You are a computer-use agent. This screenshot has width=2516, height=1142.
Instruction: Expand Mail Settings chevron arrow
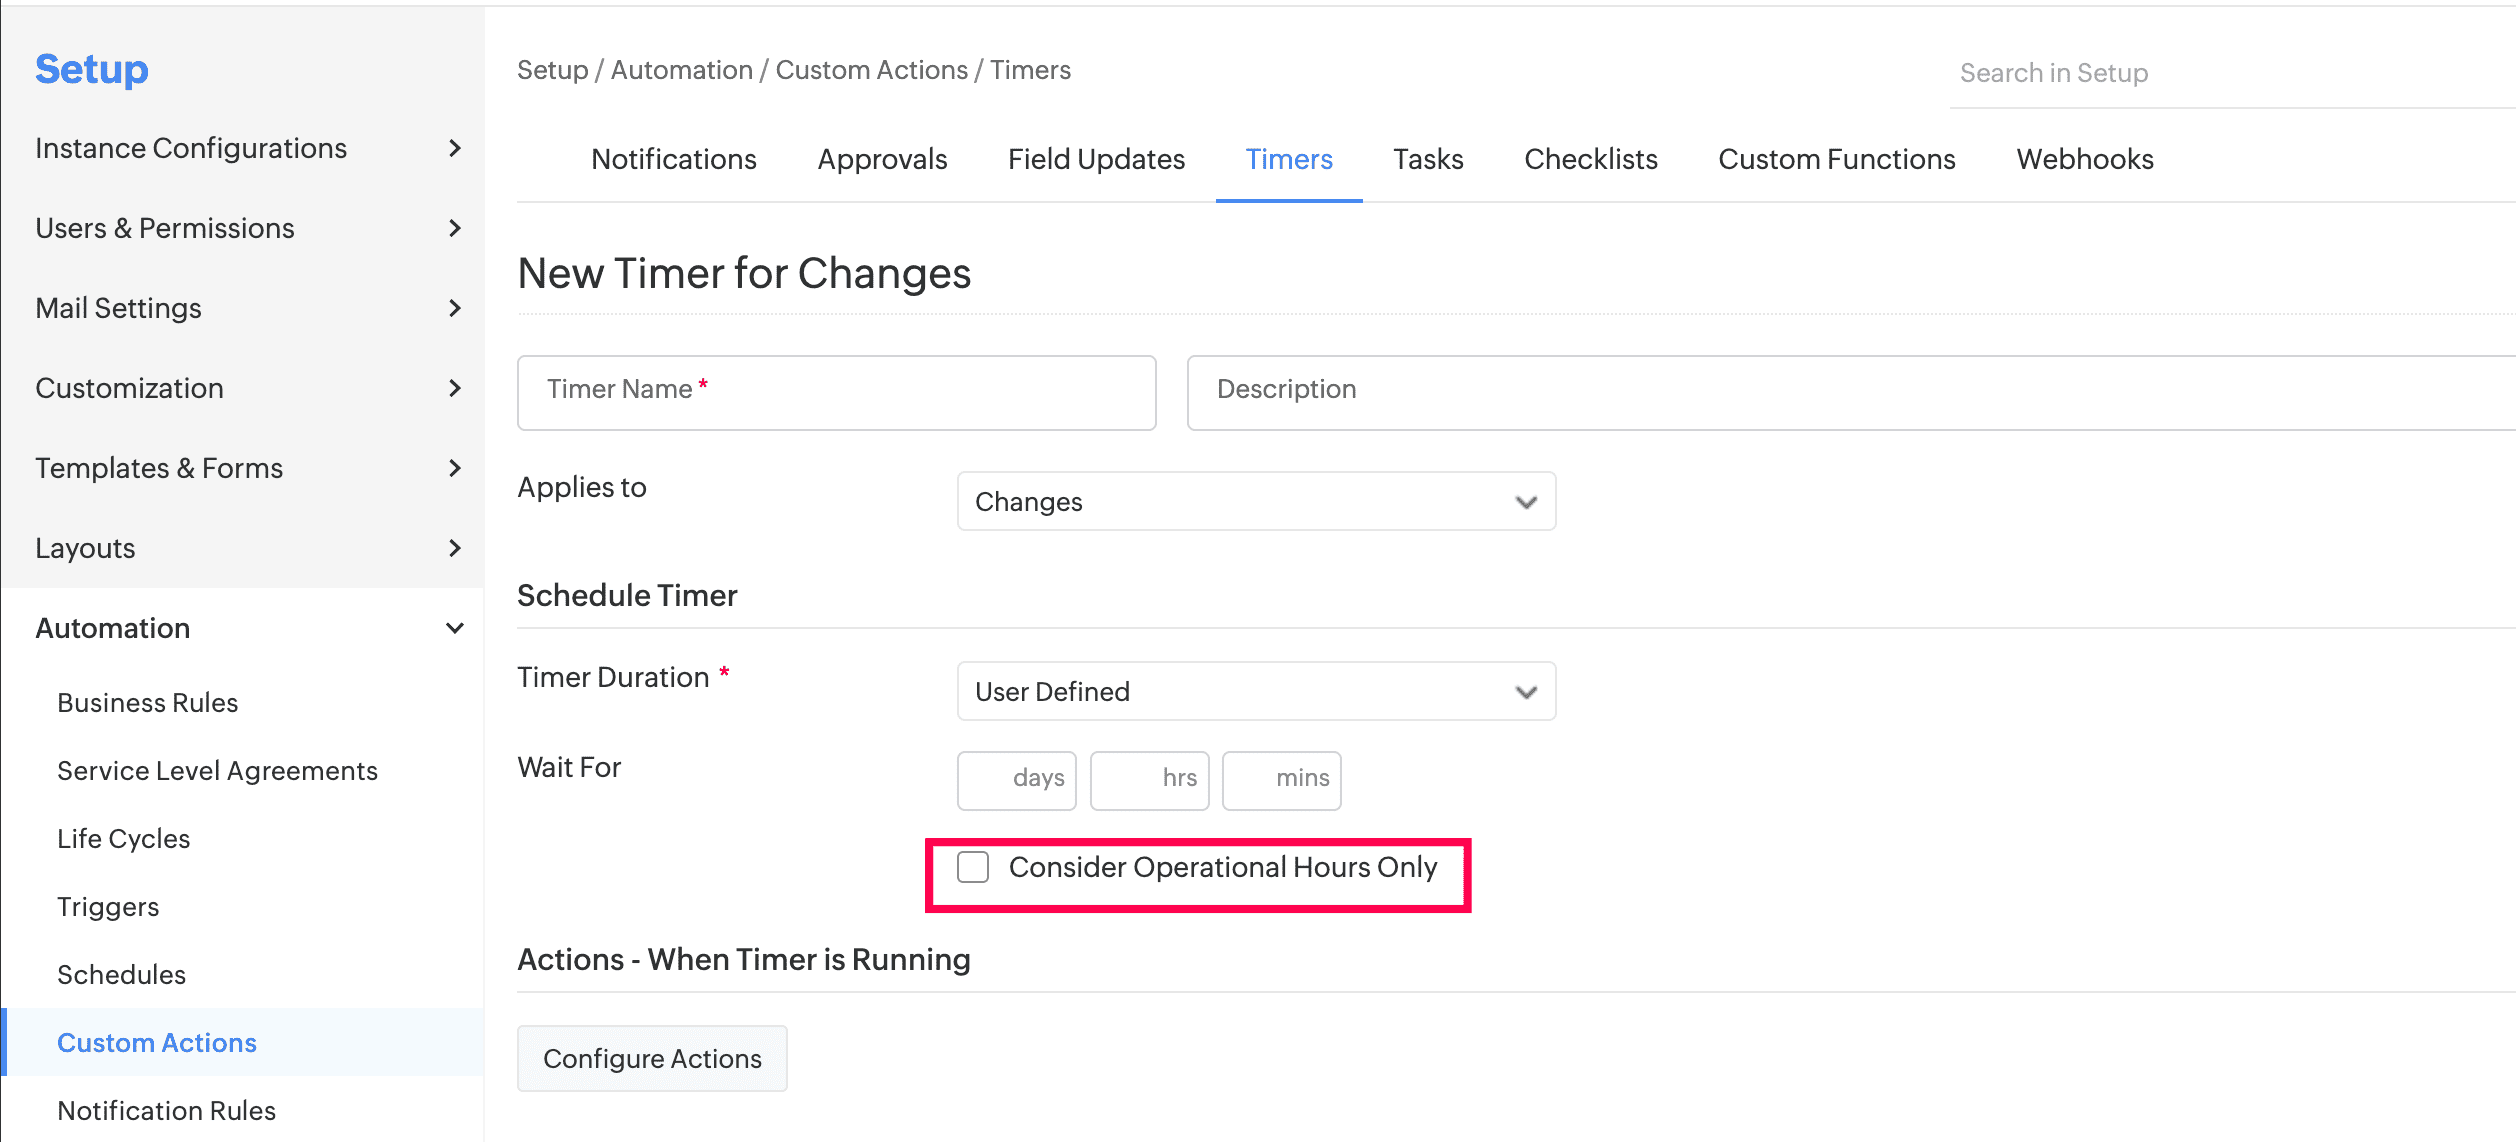coord(455,308)
